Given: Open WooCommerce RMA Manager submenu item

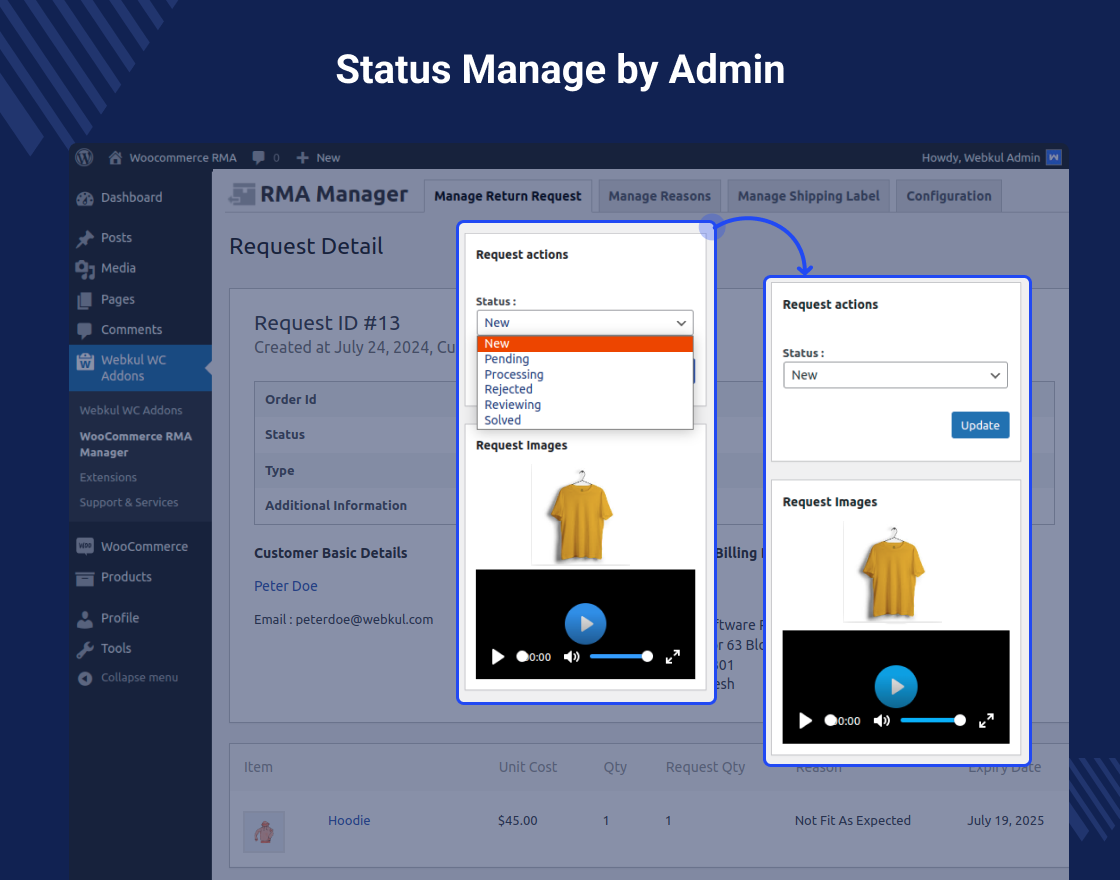Looking at the screenshot, I should (x=136, y=444).
